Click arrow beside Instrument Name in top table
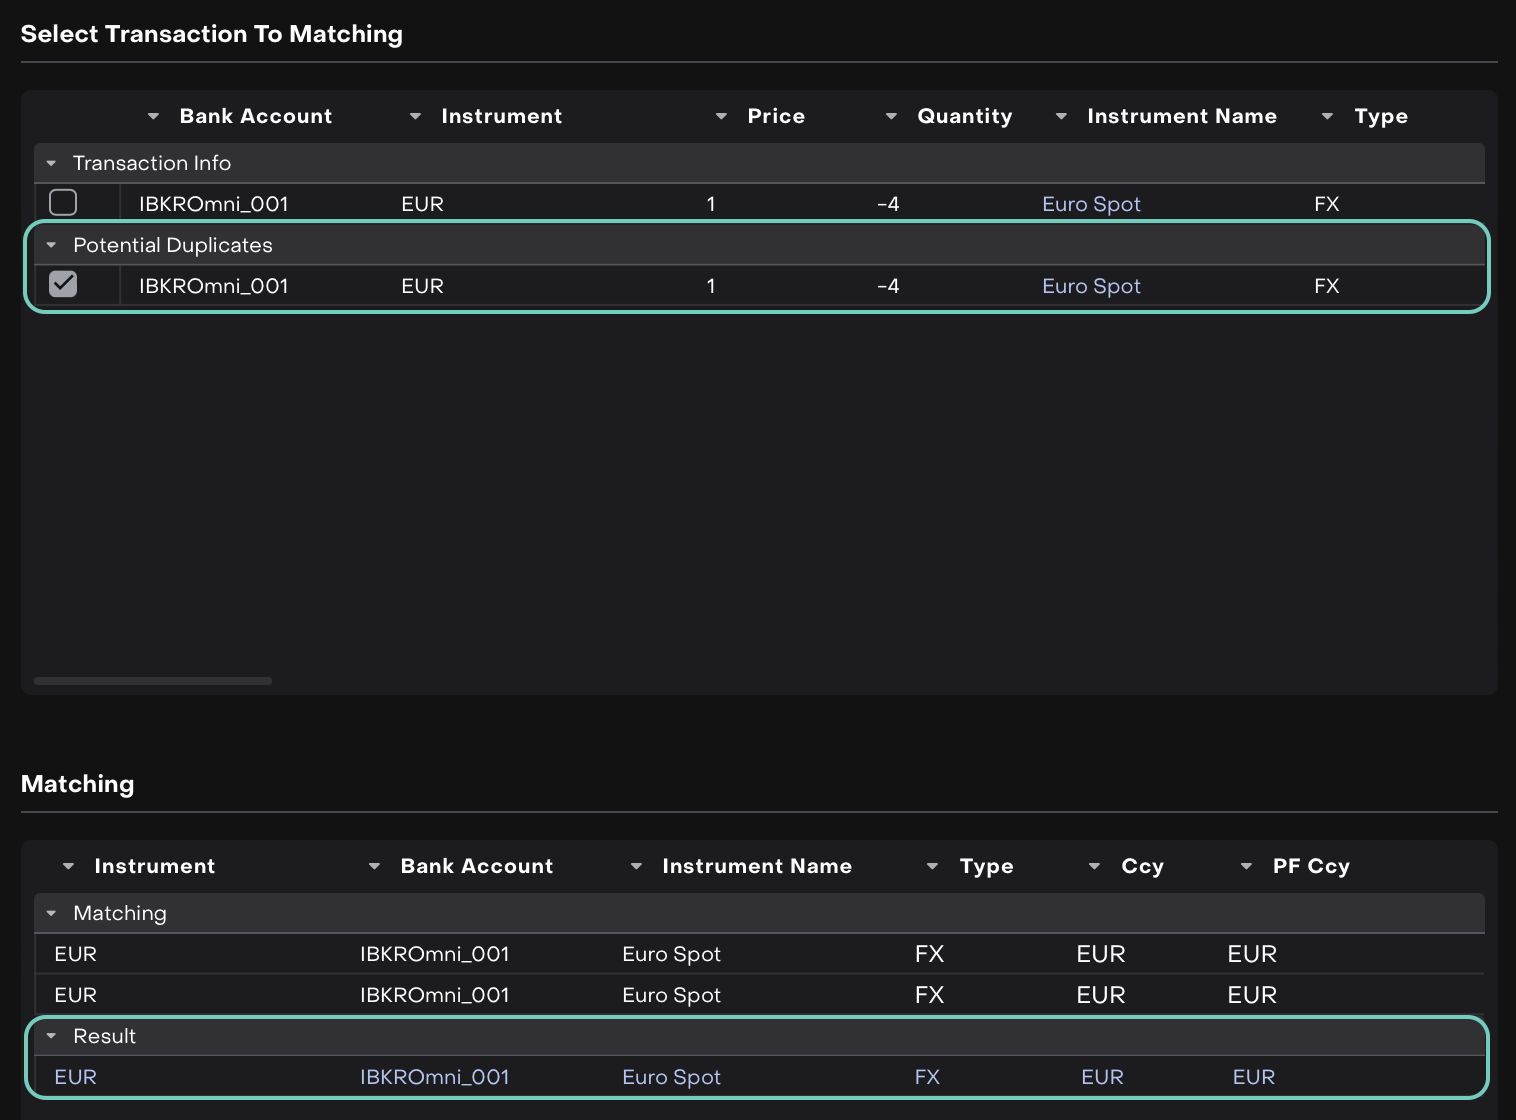 tap(1061, 117)
